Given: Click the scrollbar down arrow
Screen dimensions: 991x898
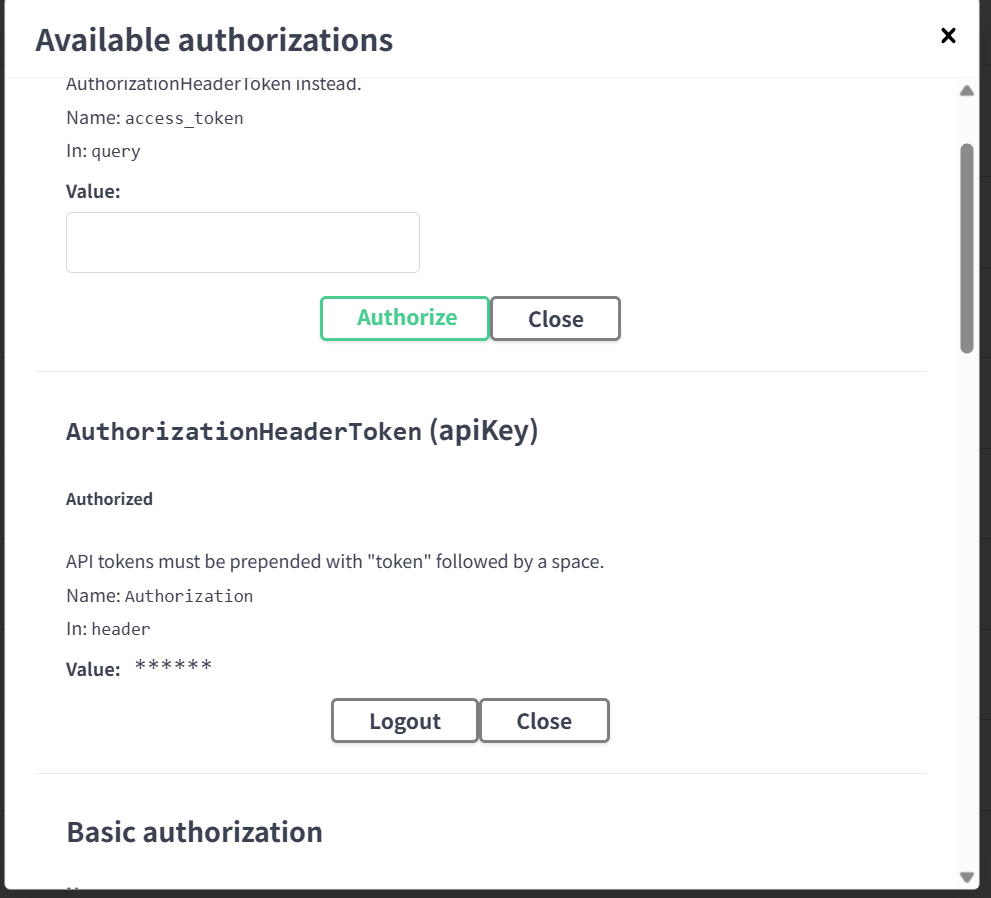Looking at the screenshot, I should pyautogui.click(x=966, y=877).
